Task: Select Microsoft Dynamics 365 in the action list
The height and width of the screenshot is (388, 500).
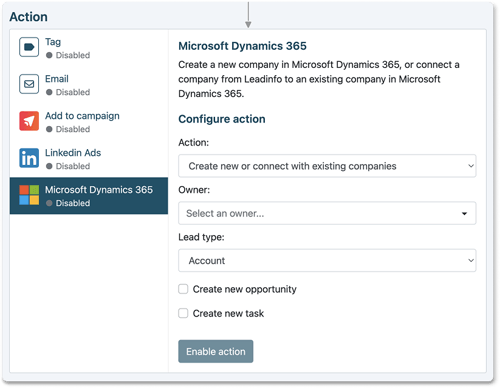Action: pos(89,196)
